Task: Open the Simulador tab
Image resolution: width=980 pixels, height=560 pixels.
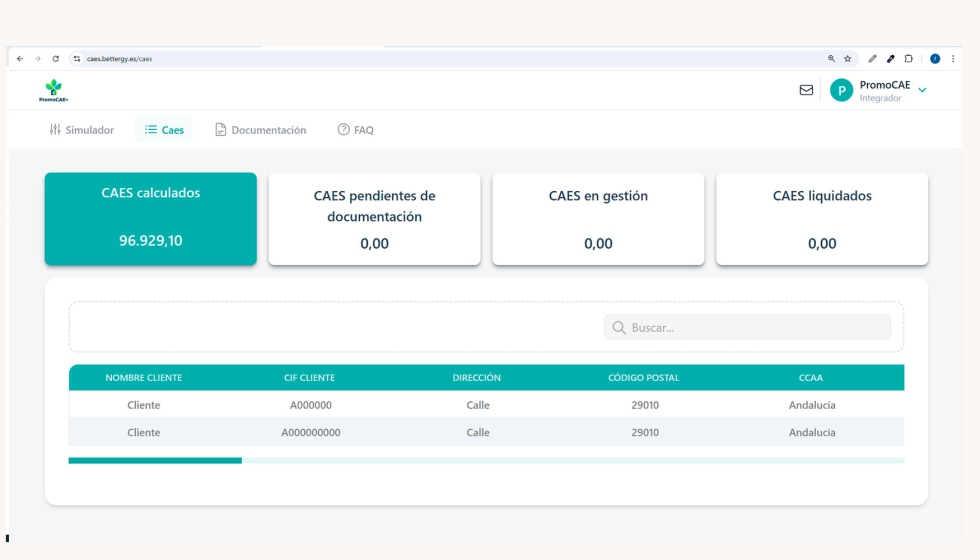Action: (81, 130)
